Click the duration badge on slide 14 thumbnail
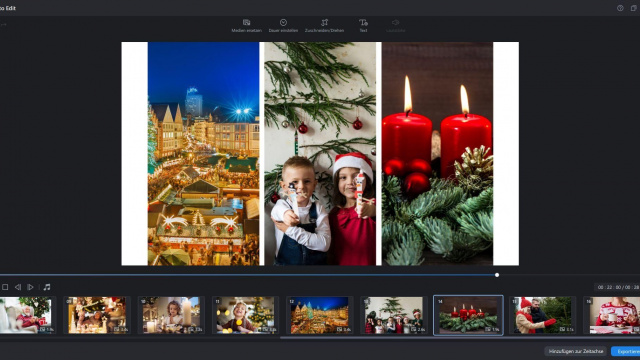This screenshot has width=640, height=360. pos(493,329)
